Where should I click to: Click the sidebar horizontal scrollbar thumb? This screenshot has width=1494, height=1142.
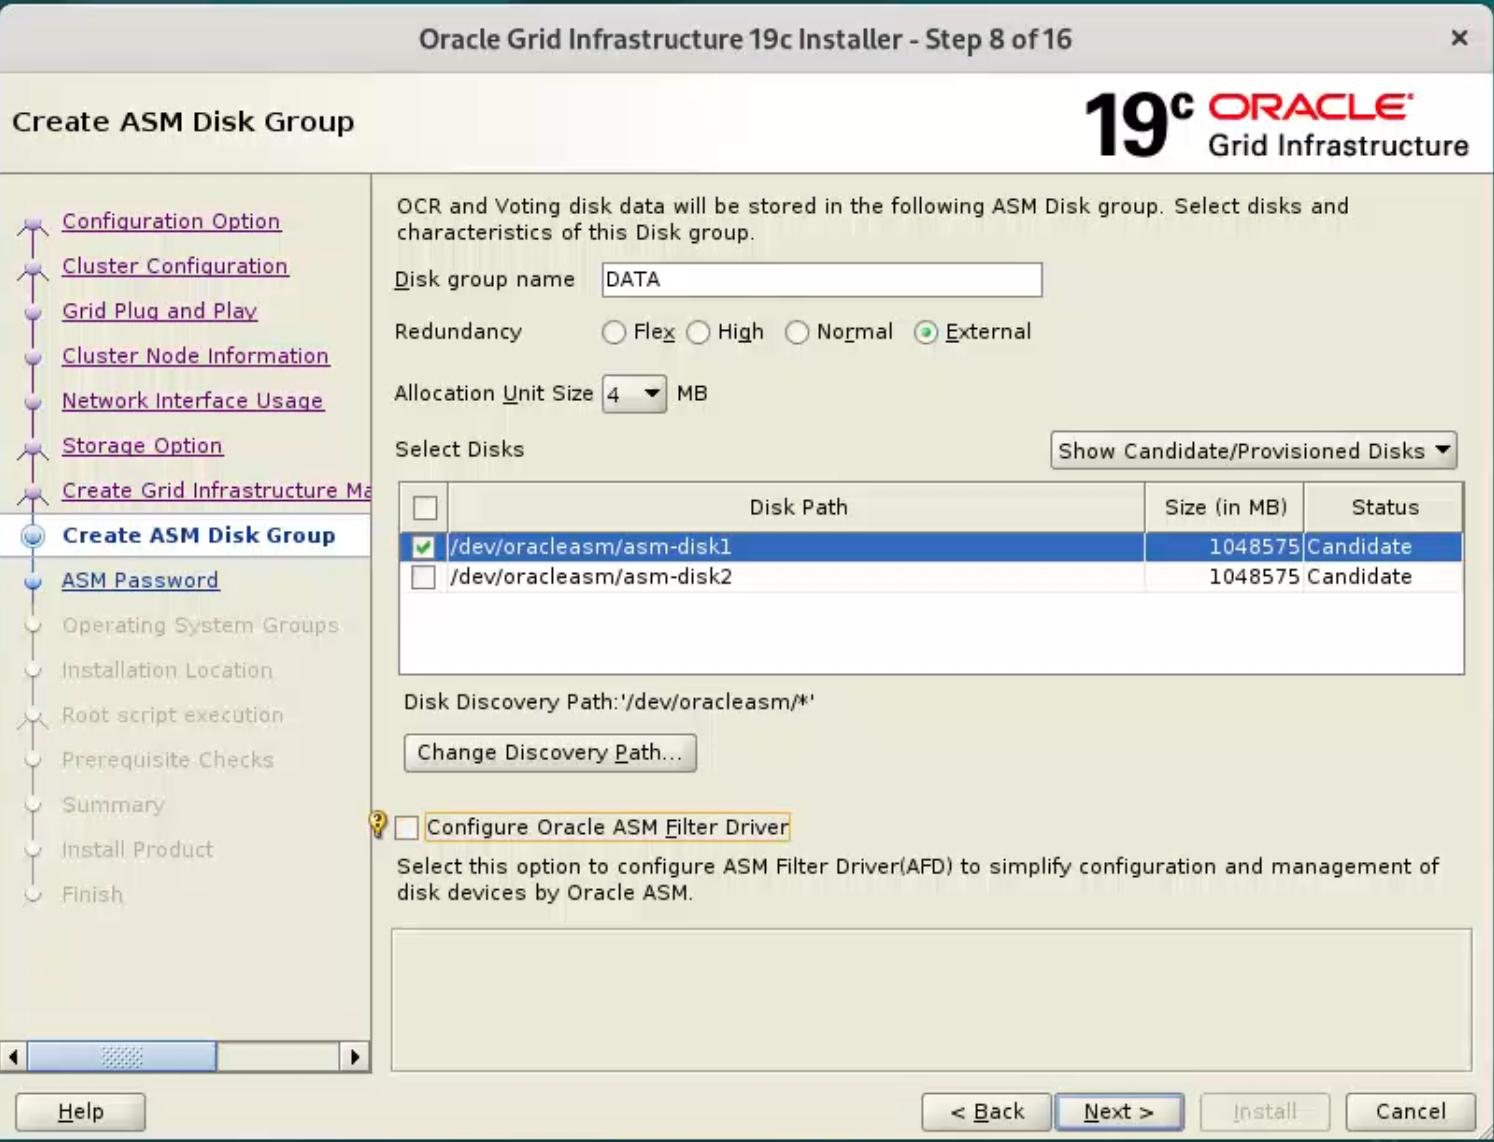point(122,1057)
